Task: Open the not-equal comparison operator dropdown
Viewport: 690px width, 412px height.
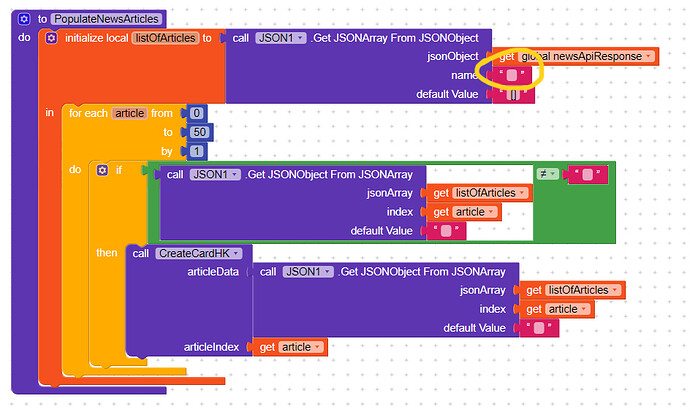Action: tap(547, 174)
